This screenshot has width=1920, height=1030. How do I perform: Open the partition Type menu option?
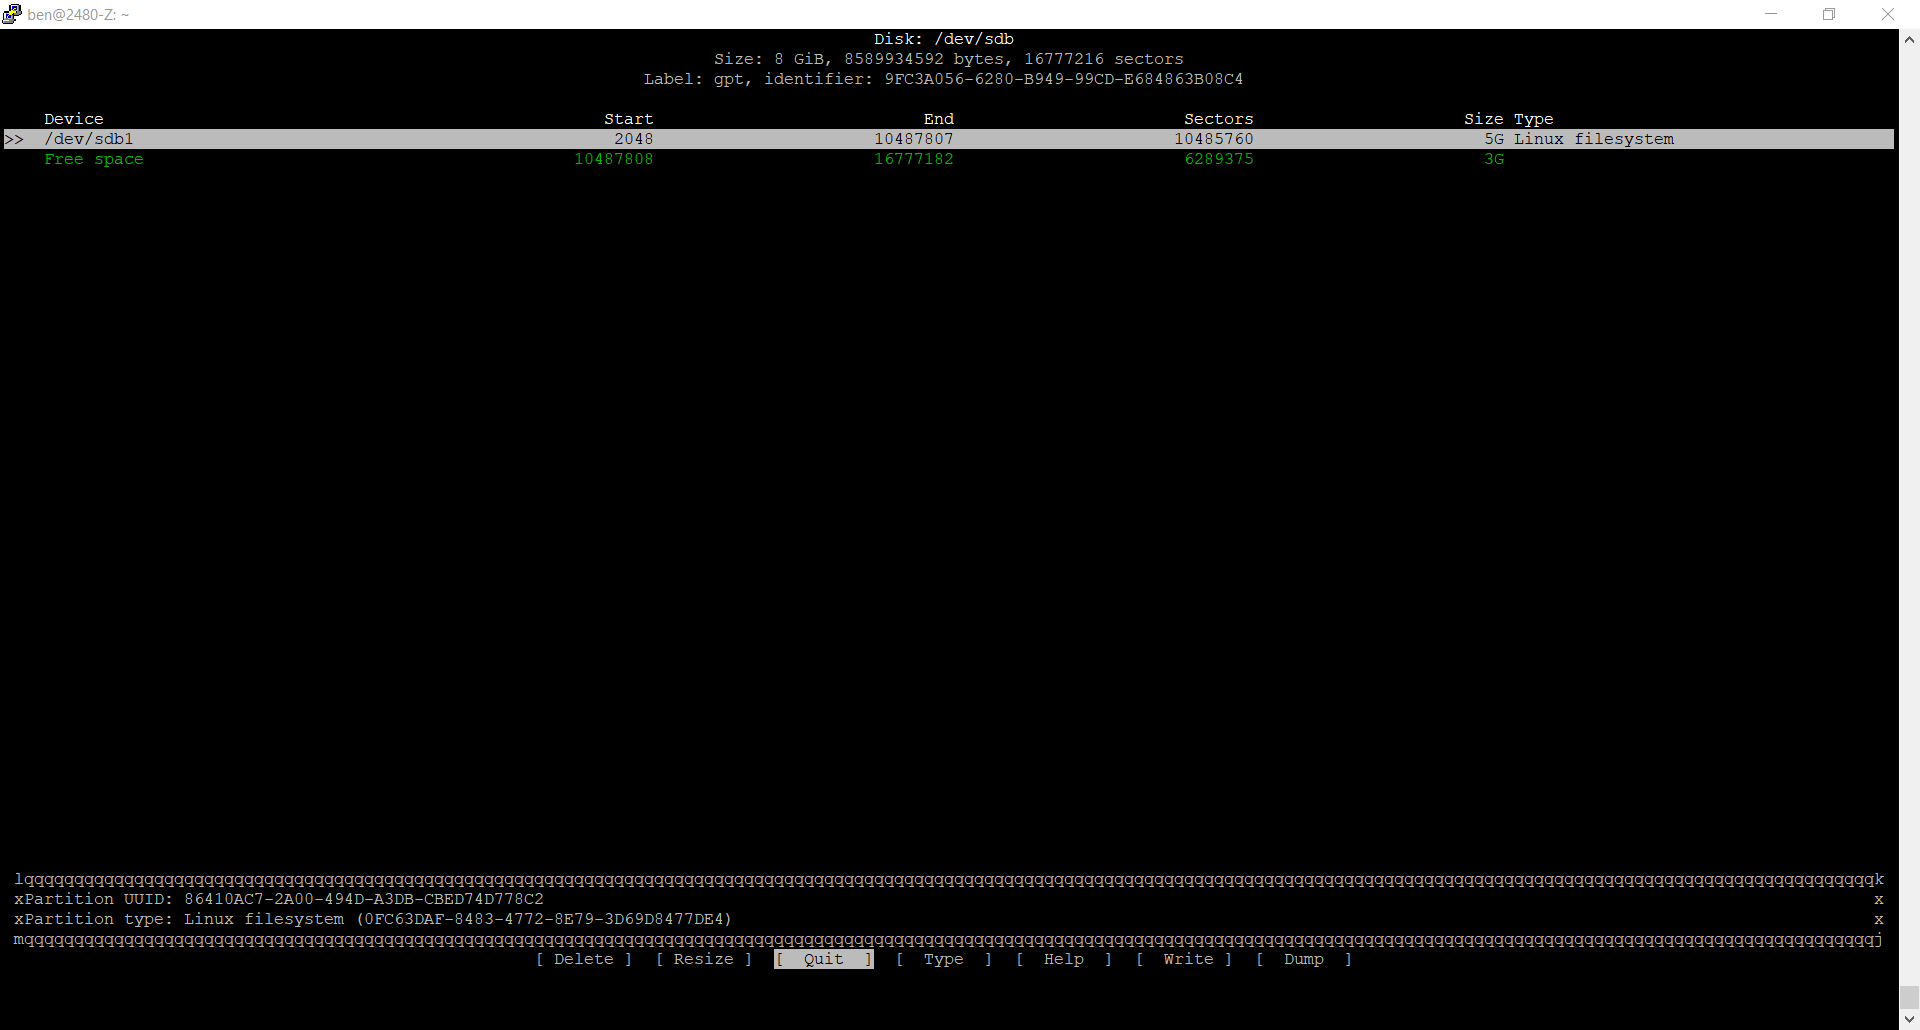pyautogui.click(x=943, y=959)
